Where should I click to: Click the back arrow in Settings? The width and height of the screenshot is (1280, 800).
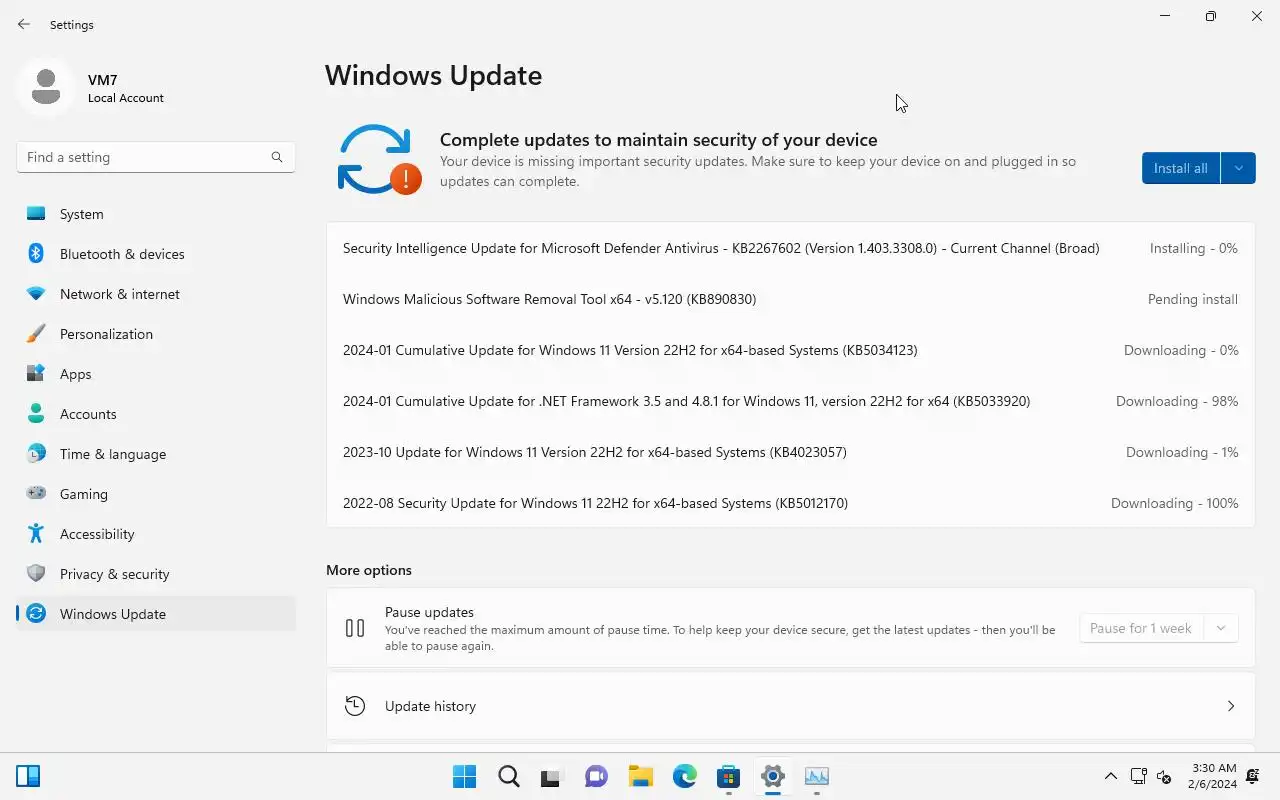pyautogui.click(x=24, y=24)
